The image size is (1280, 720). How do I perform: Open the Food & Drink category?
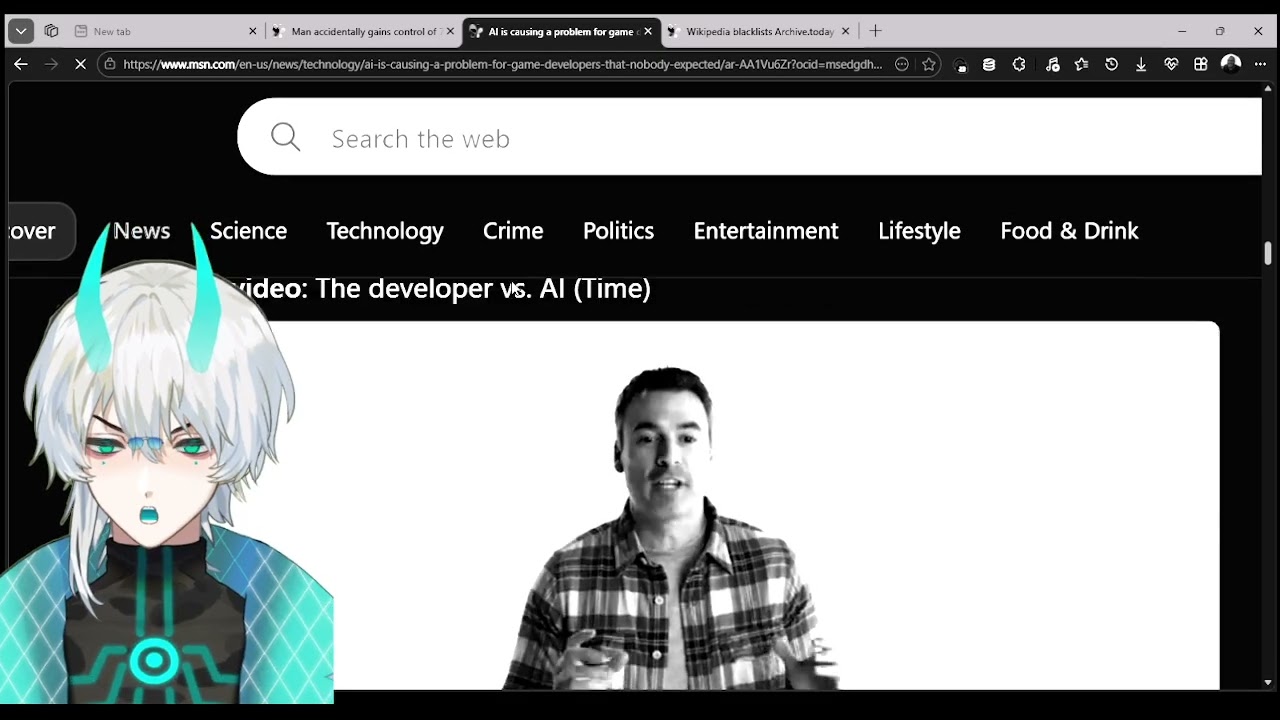pos(1069,231)
